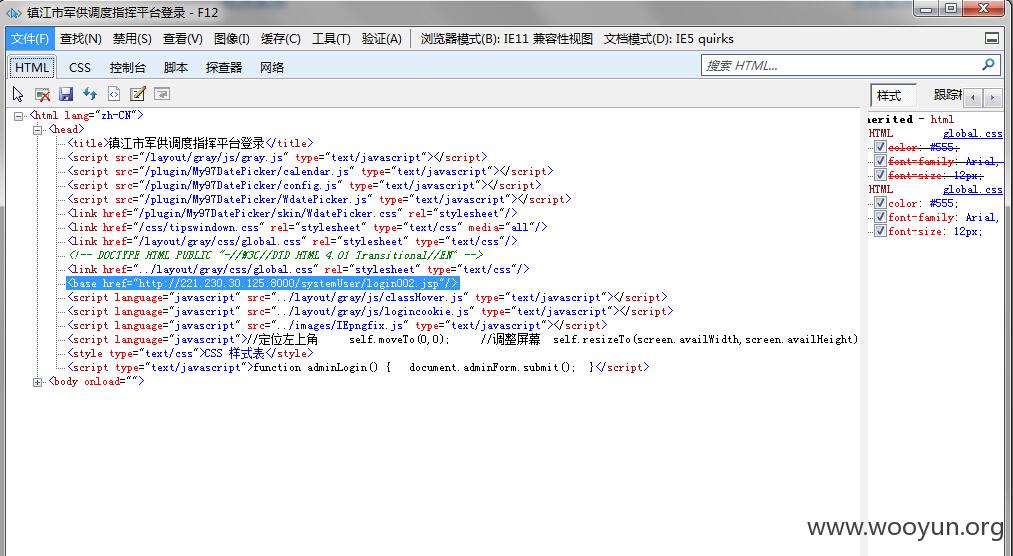Viewport: 1013px width, 556px height.
Task: Save the HTML with the floppy disk icon
Action: tap(66, 94)
